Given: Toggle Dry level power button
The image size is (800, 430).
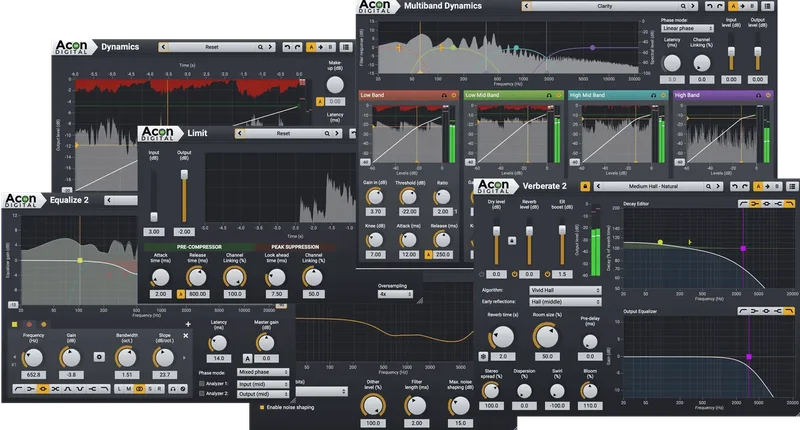Looking at the screenshot, I should coord(482,274).
